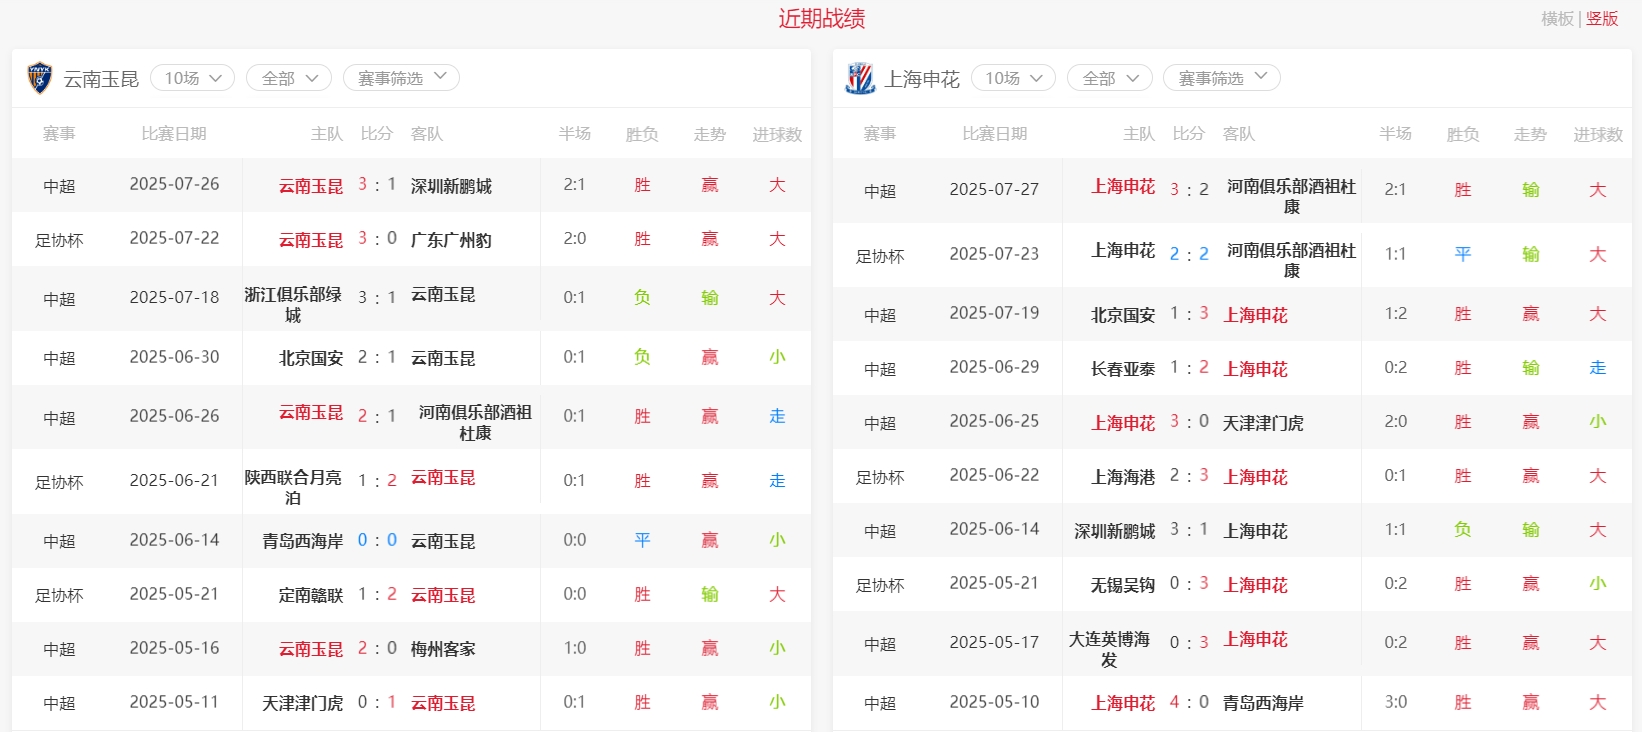Click the 上海申花 team logo icon
Viewport: 1642px width, 732px height.
tap(860, 78)
